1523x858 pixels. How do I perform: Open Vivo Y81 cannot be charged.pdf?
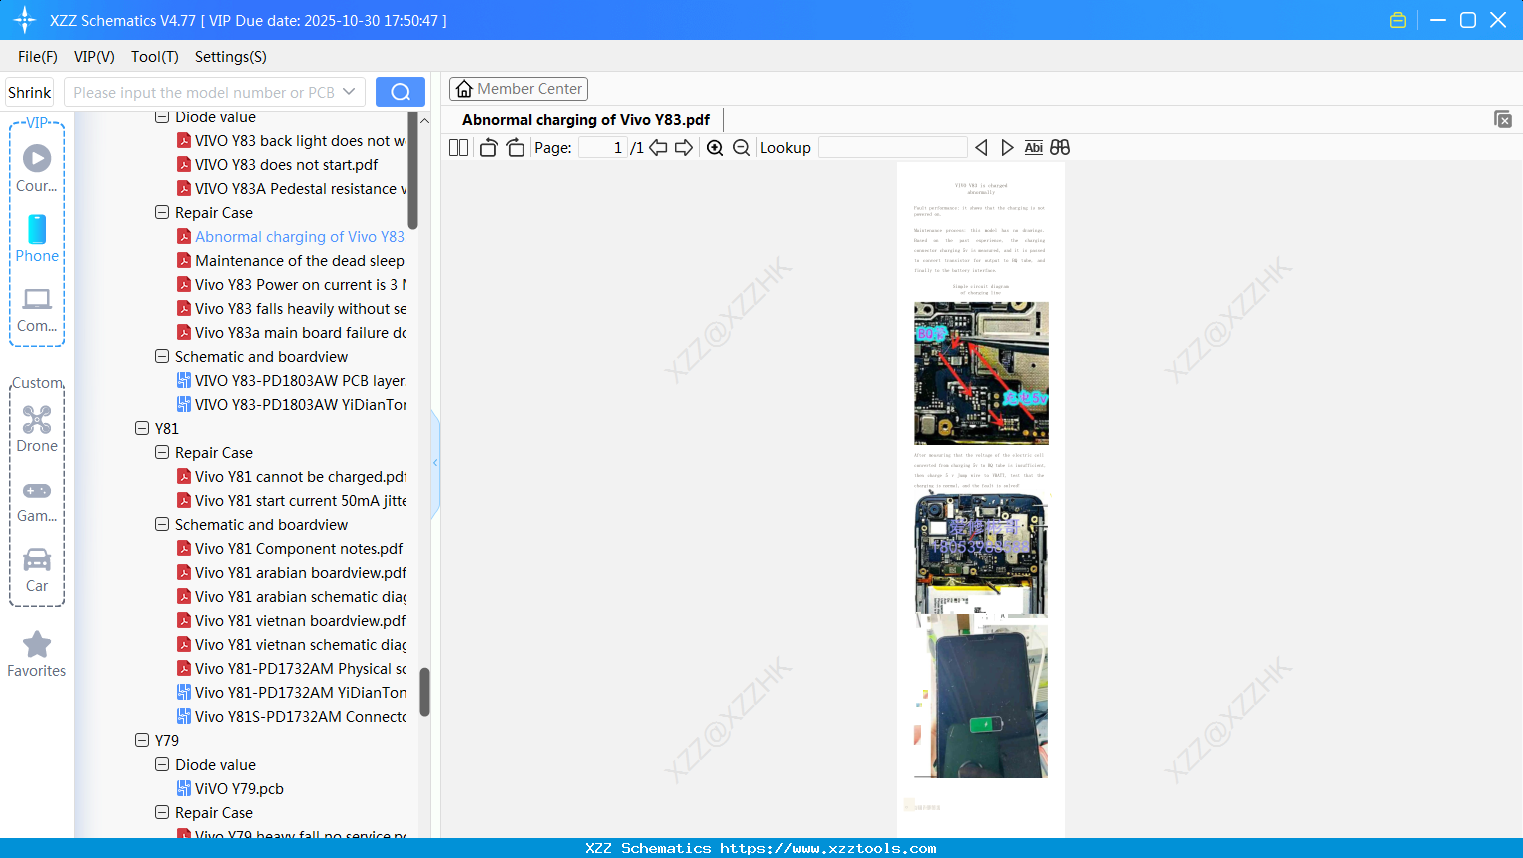point(291,477)
